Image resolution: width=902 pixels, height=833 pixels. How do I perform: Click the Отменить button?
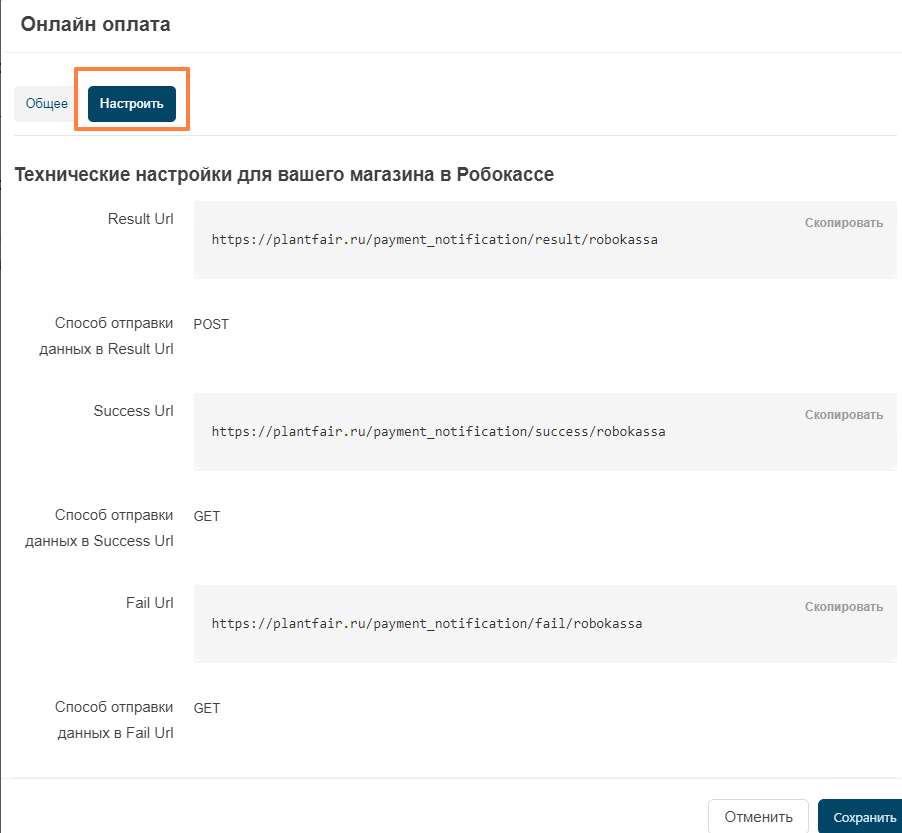coord(758,817)
